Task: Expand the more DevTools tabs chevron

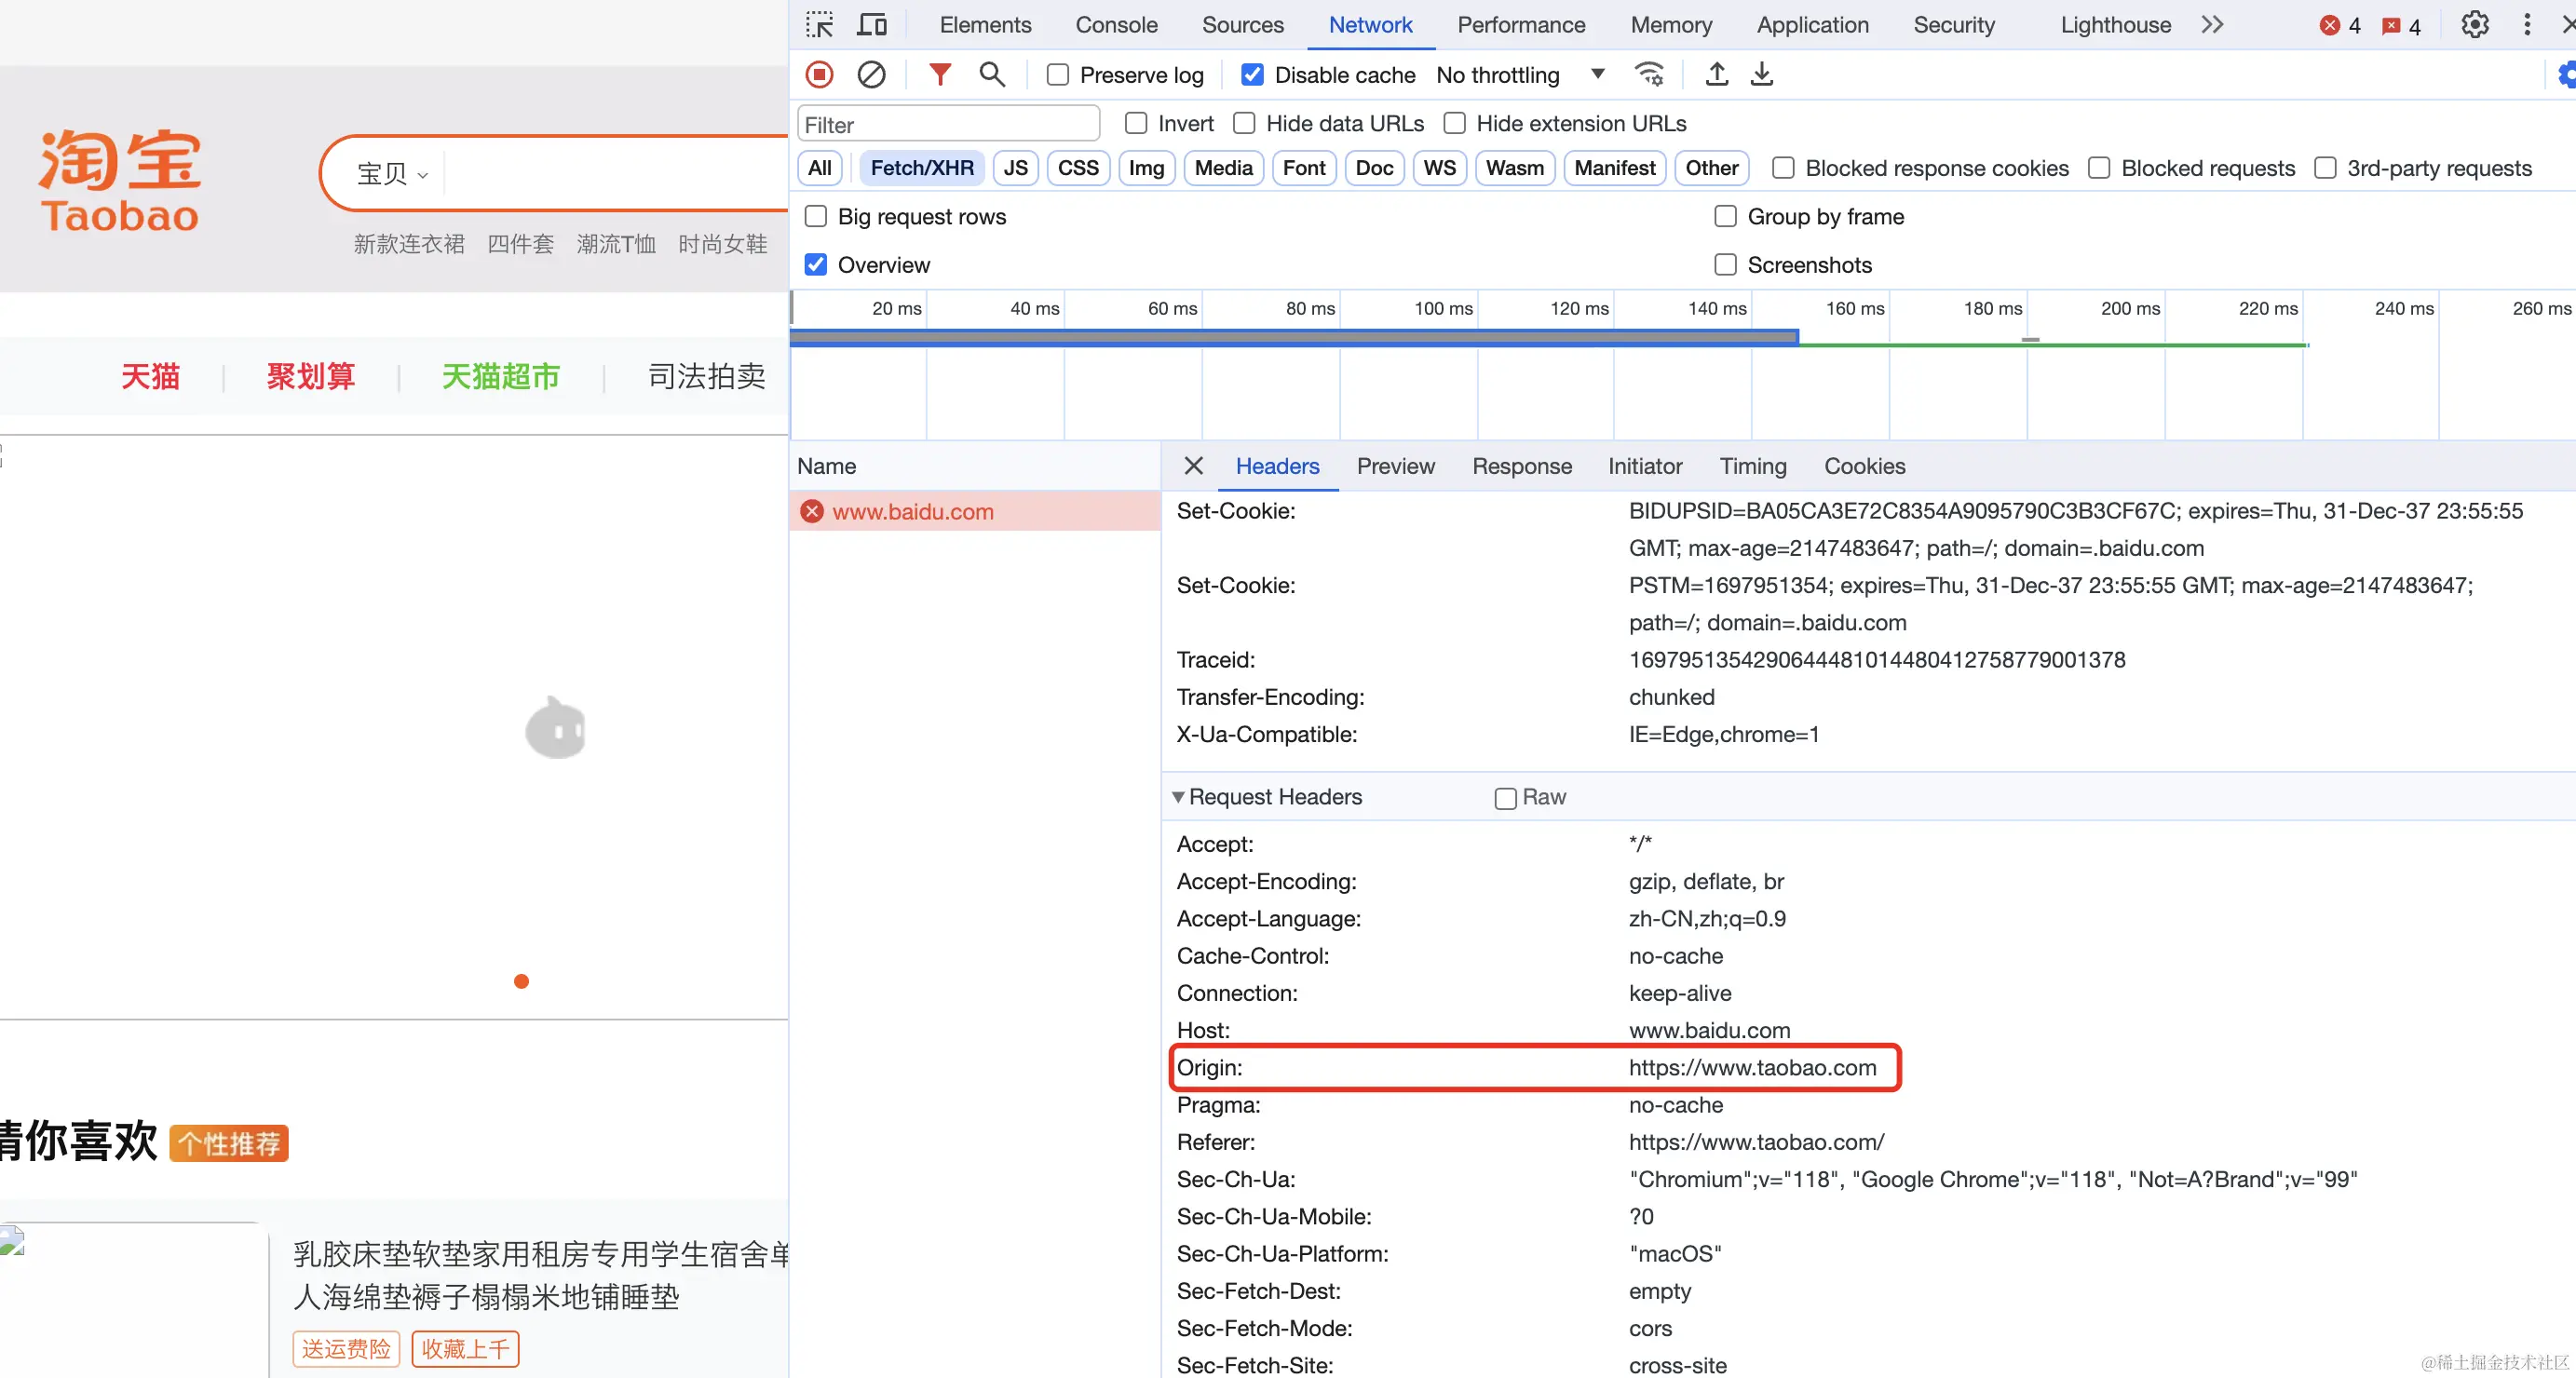Action: [2212, 25]
